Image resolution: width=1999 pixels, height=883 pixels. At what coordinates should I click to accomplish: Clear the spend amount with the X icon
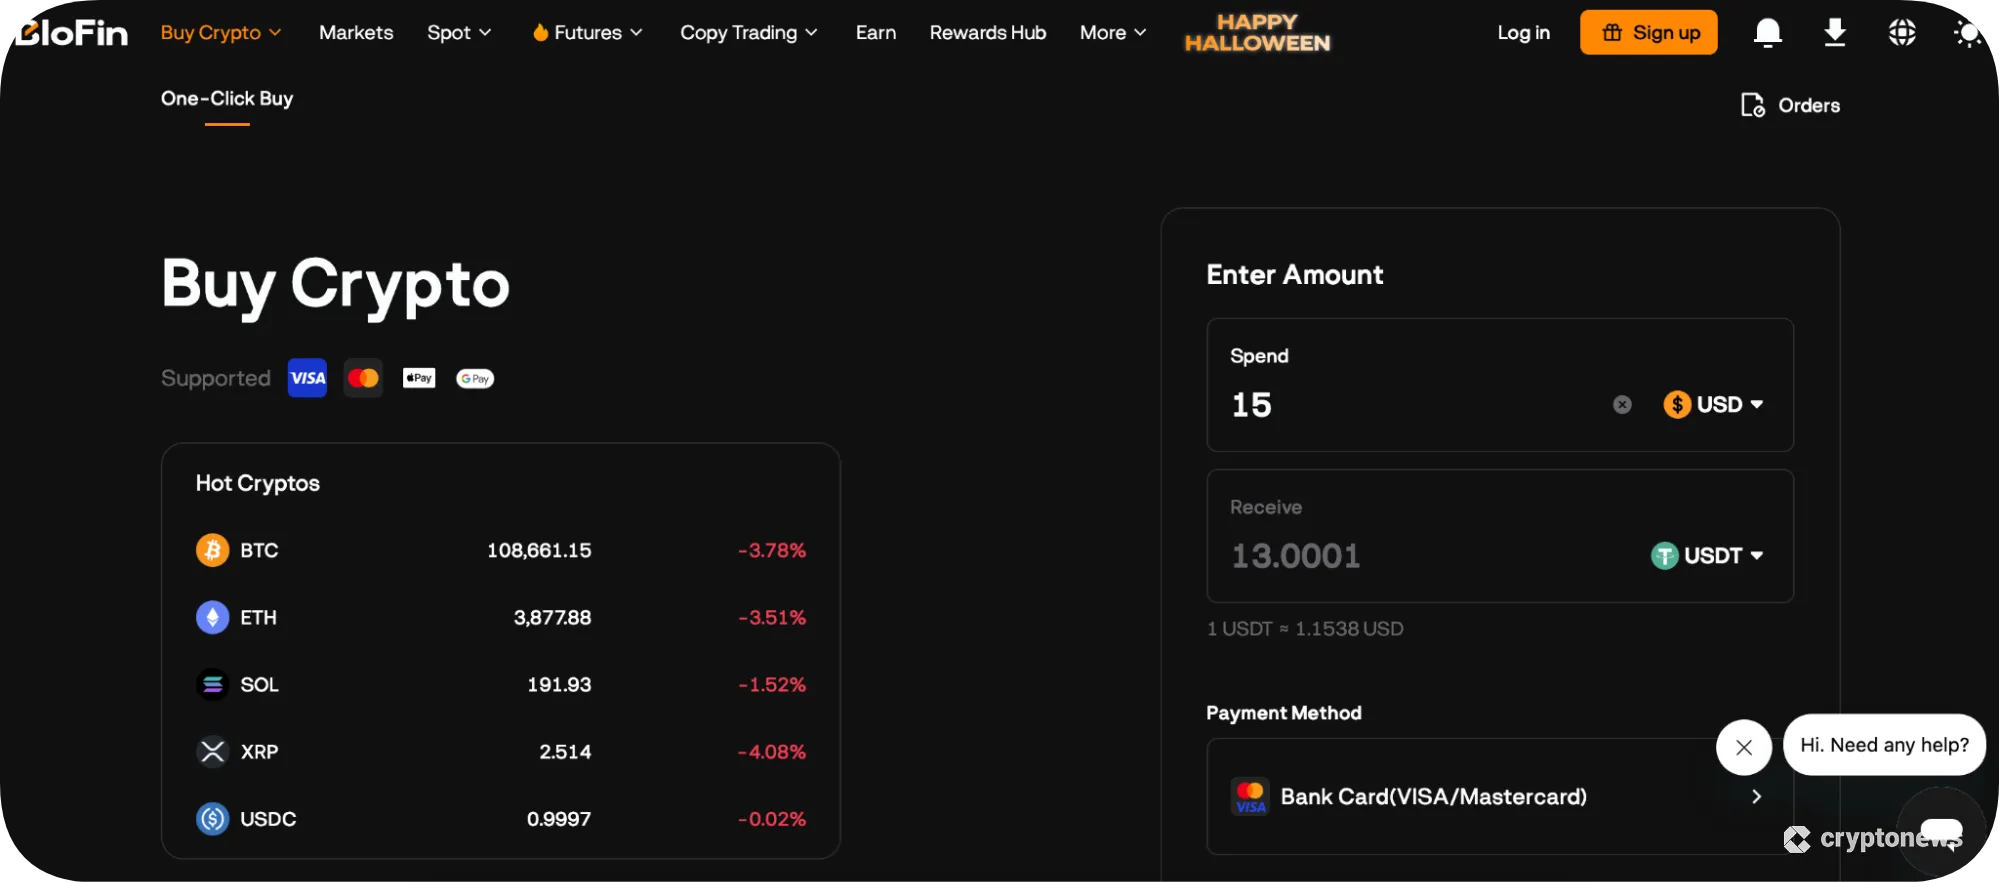[1622, 405]
